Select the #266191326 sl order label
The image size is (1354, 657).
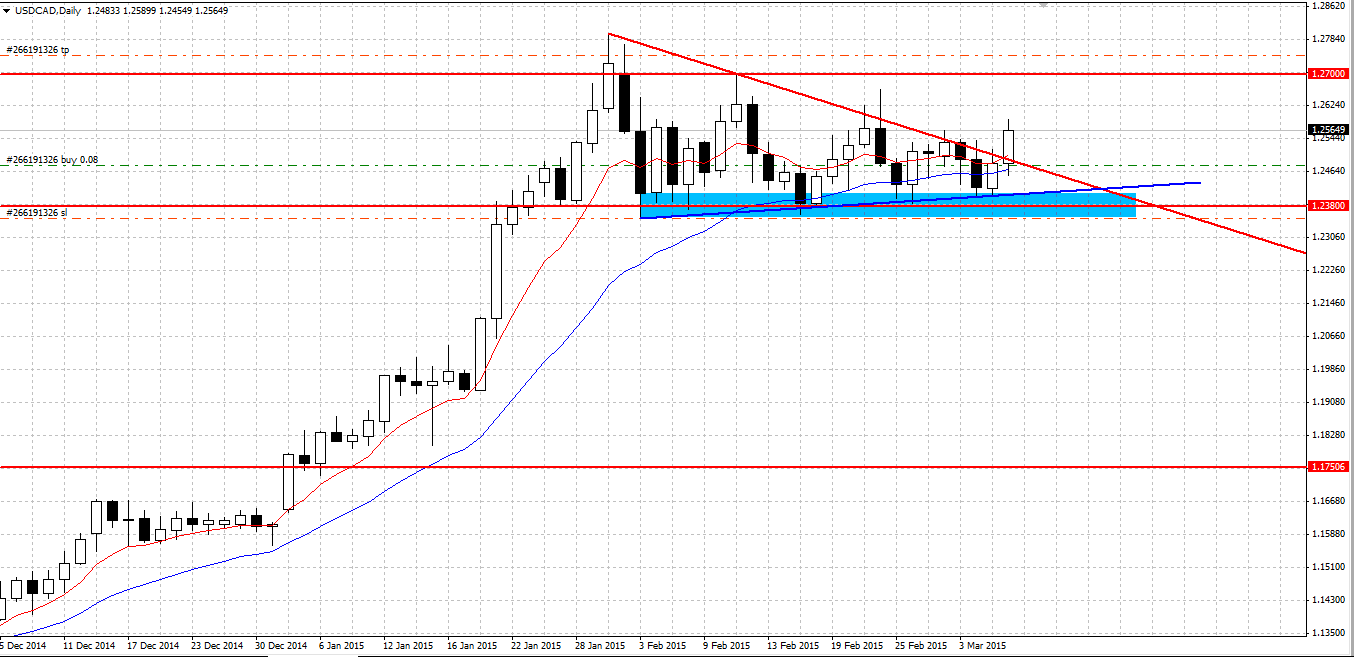point(37,213)
